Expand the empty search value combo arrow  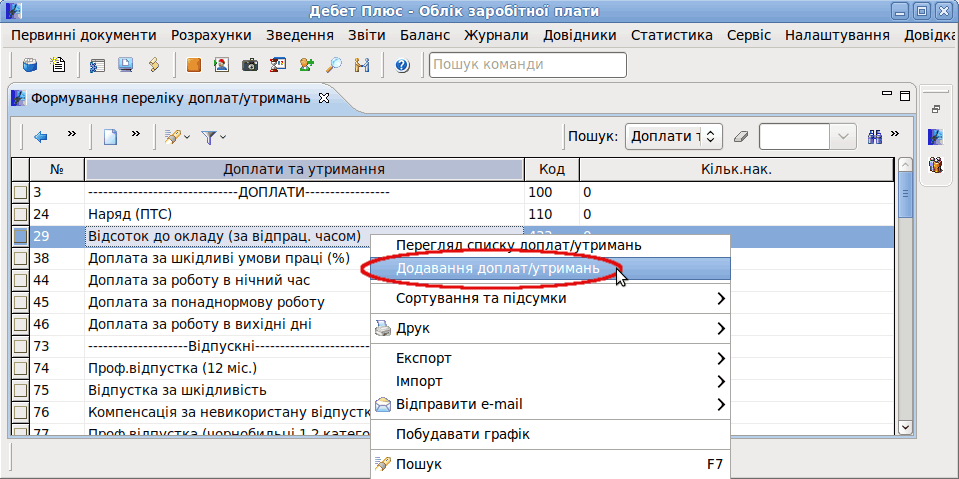tap(843, 137)
